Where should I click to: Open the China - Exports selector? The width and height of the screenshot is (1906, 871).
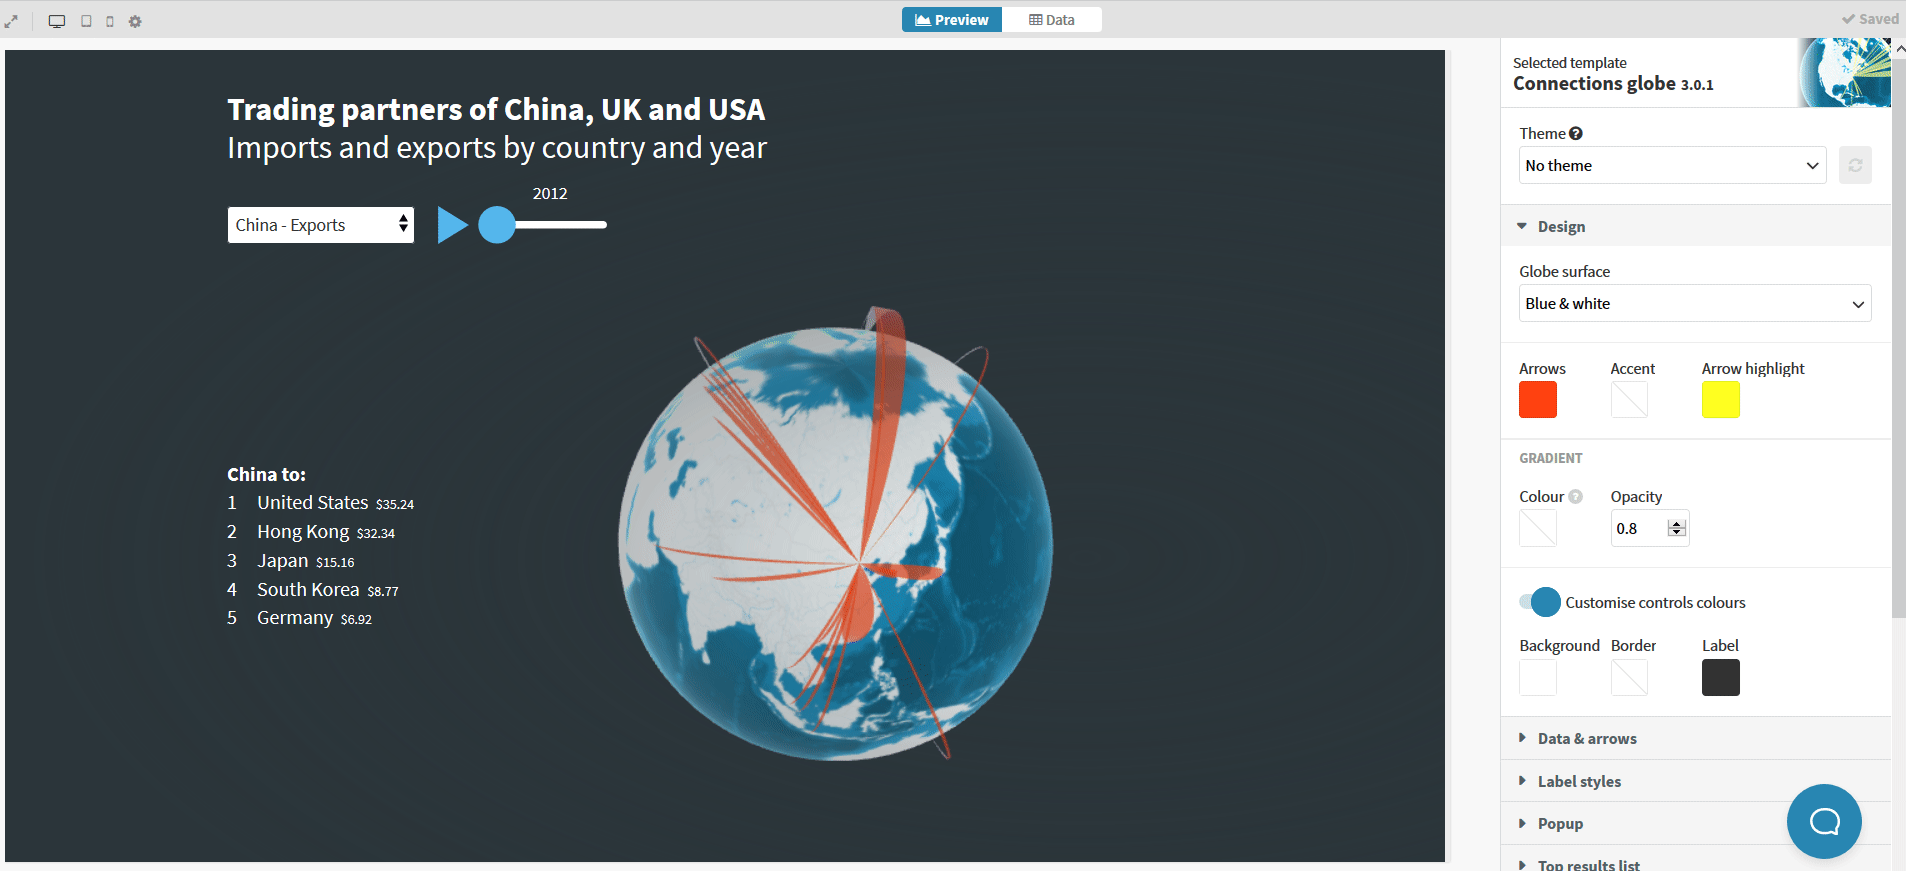point(320,225)
